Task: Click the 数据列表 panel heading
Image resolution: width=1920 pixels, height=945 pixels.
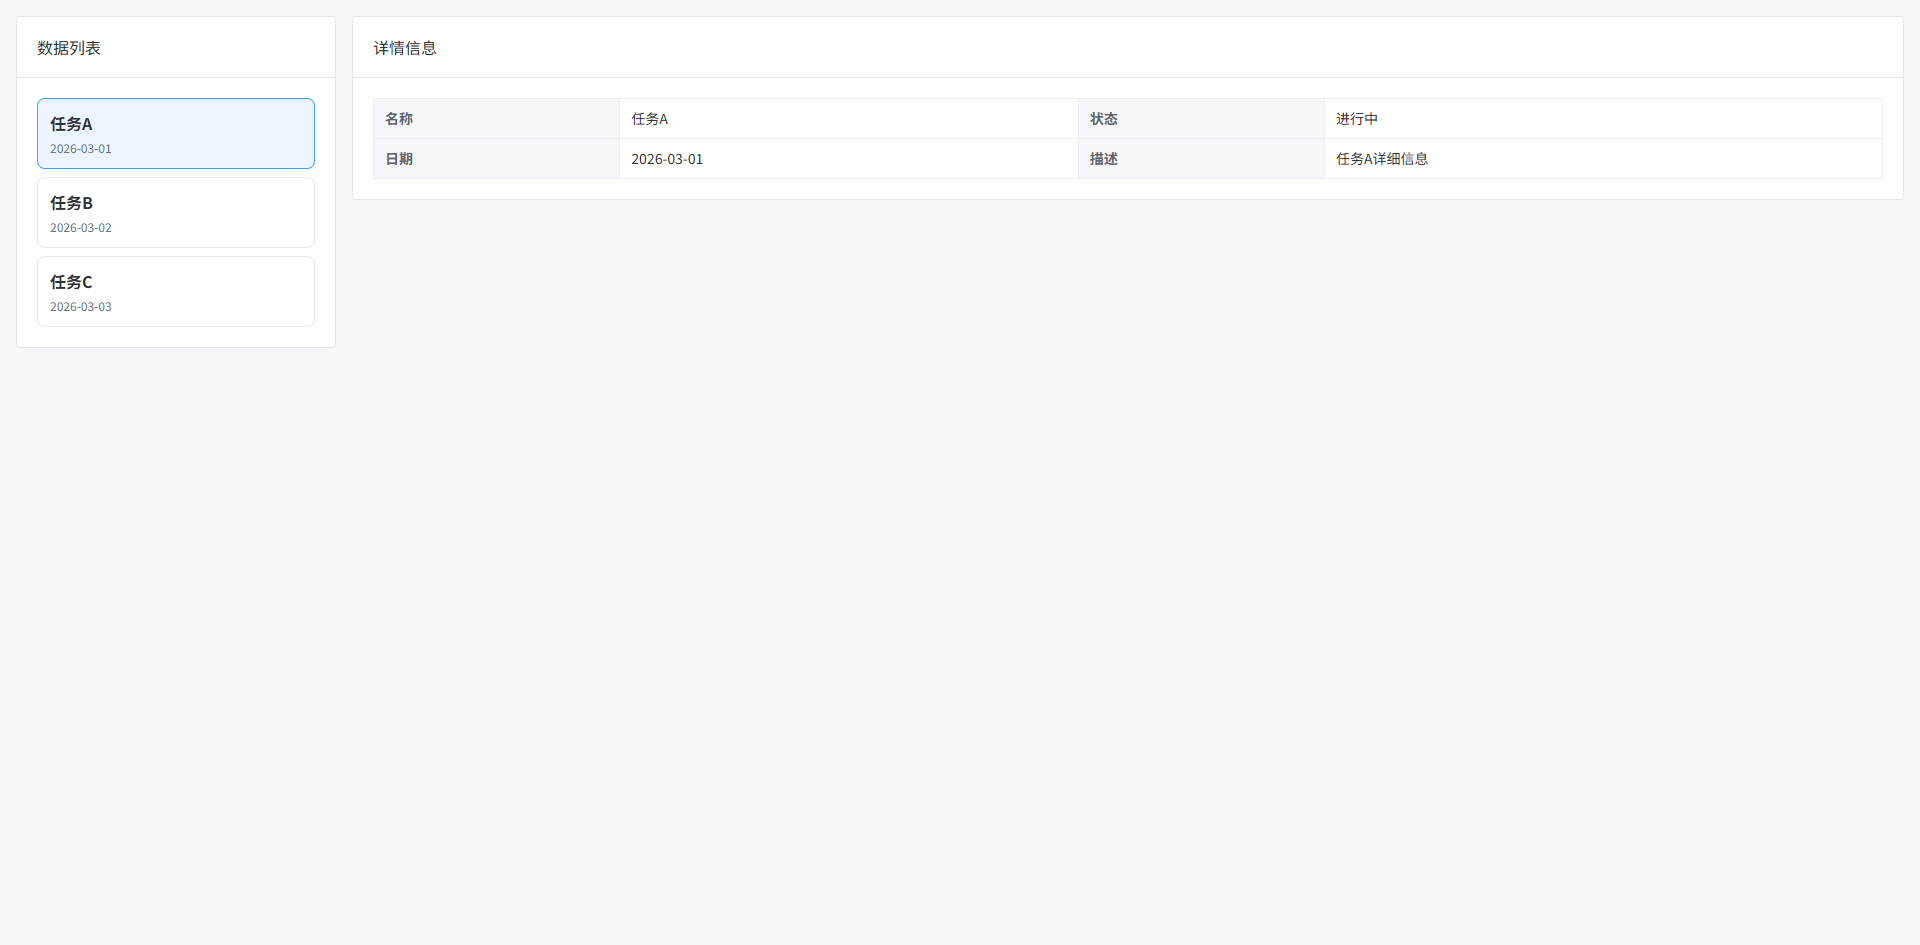Action: 69,48
